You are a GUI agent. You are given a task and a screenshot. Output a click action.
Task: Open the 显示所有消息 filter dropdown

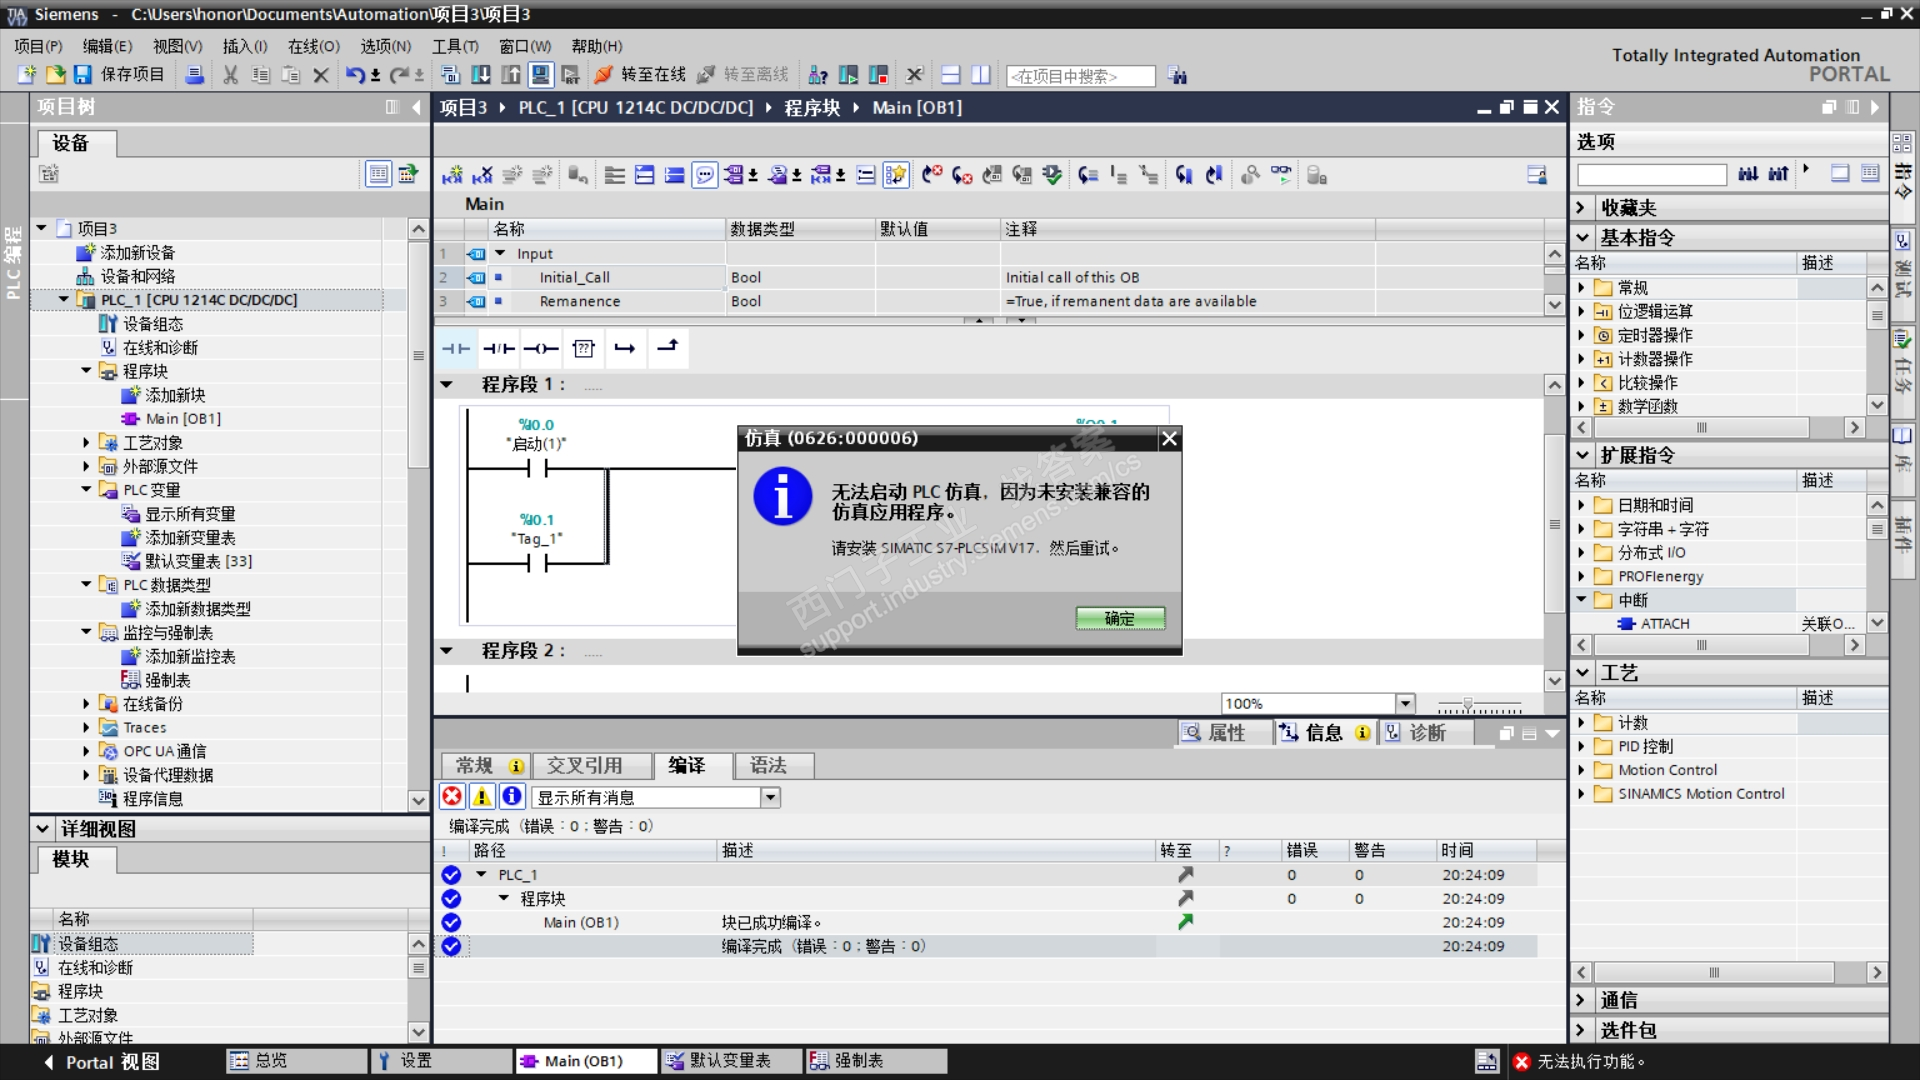(770, 797)
